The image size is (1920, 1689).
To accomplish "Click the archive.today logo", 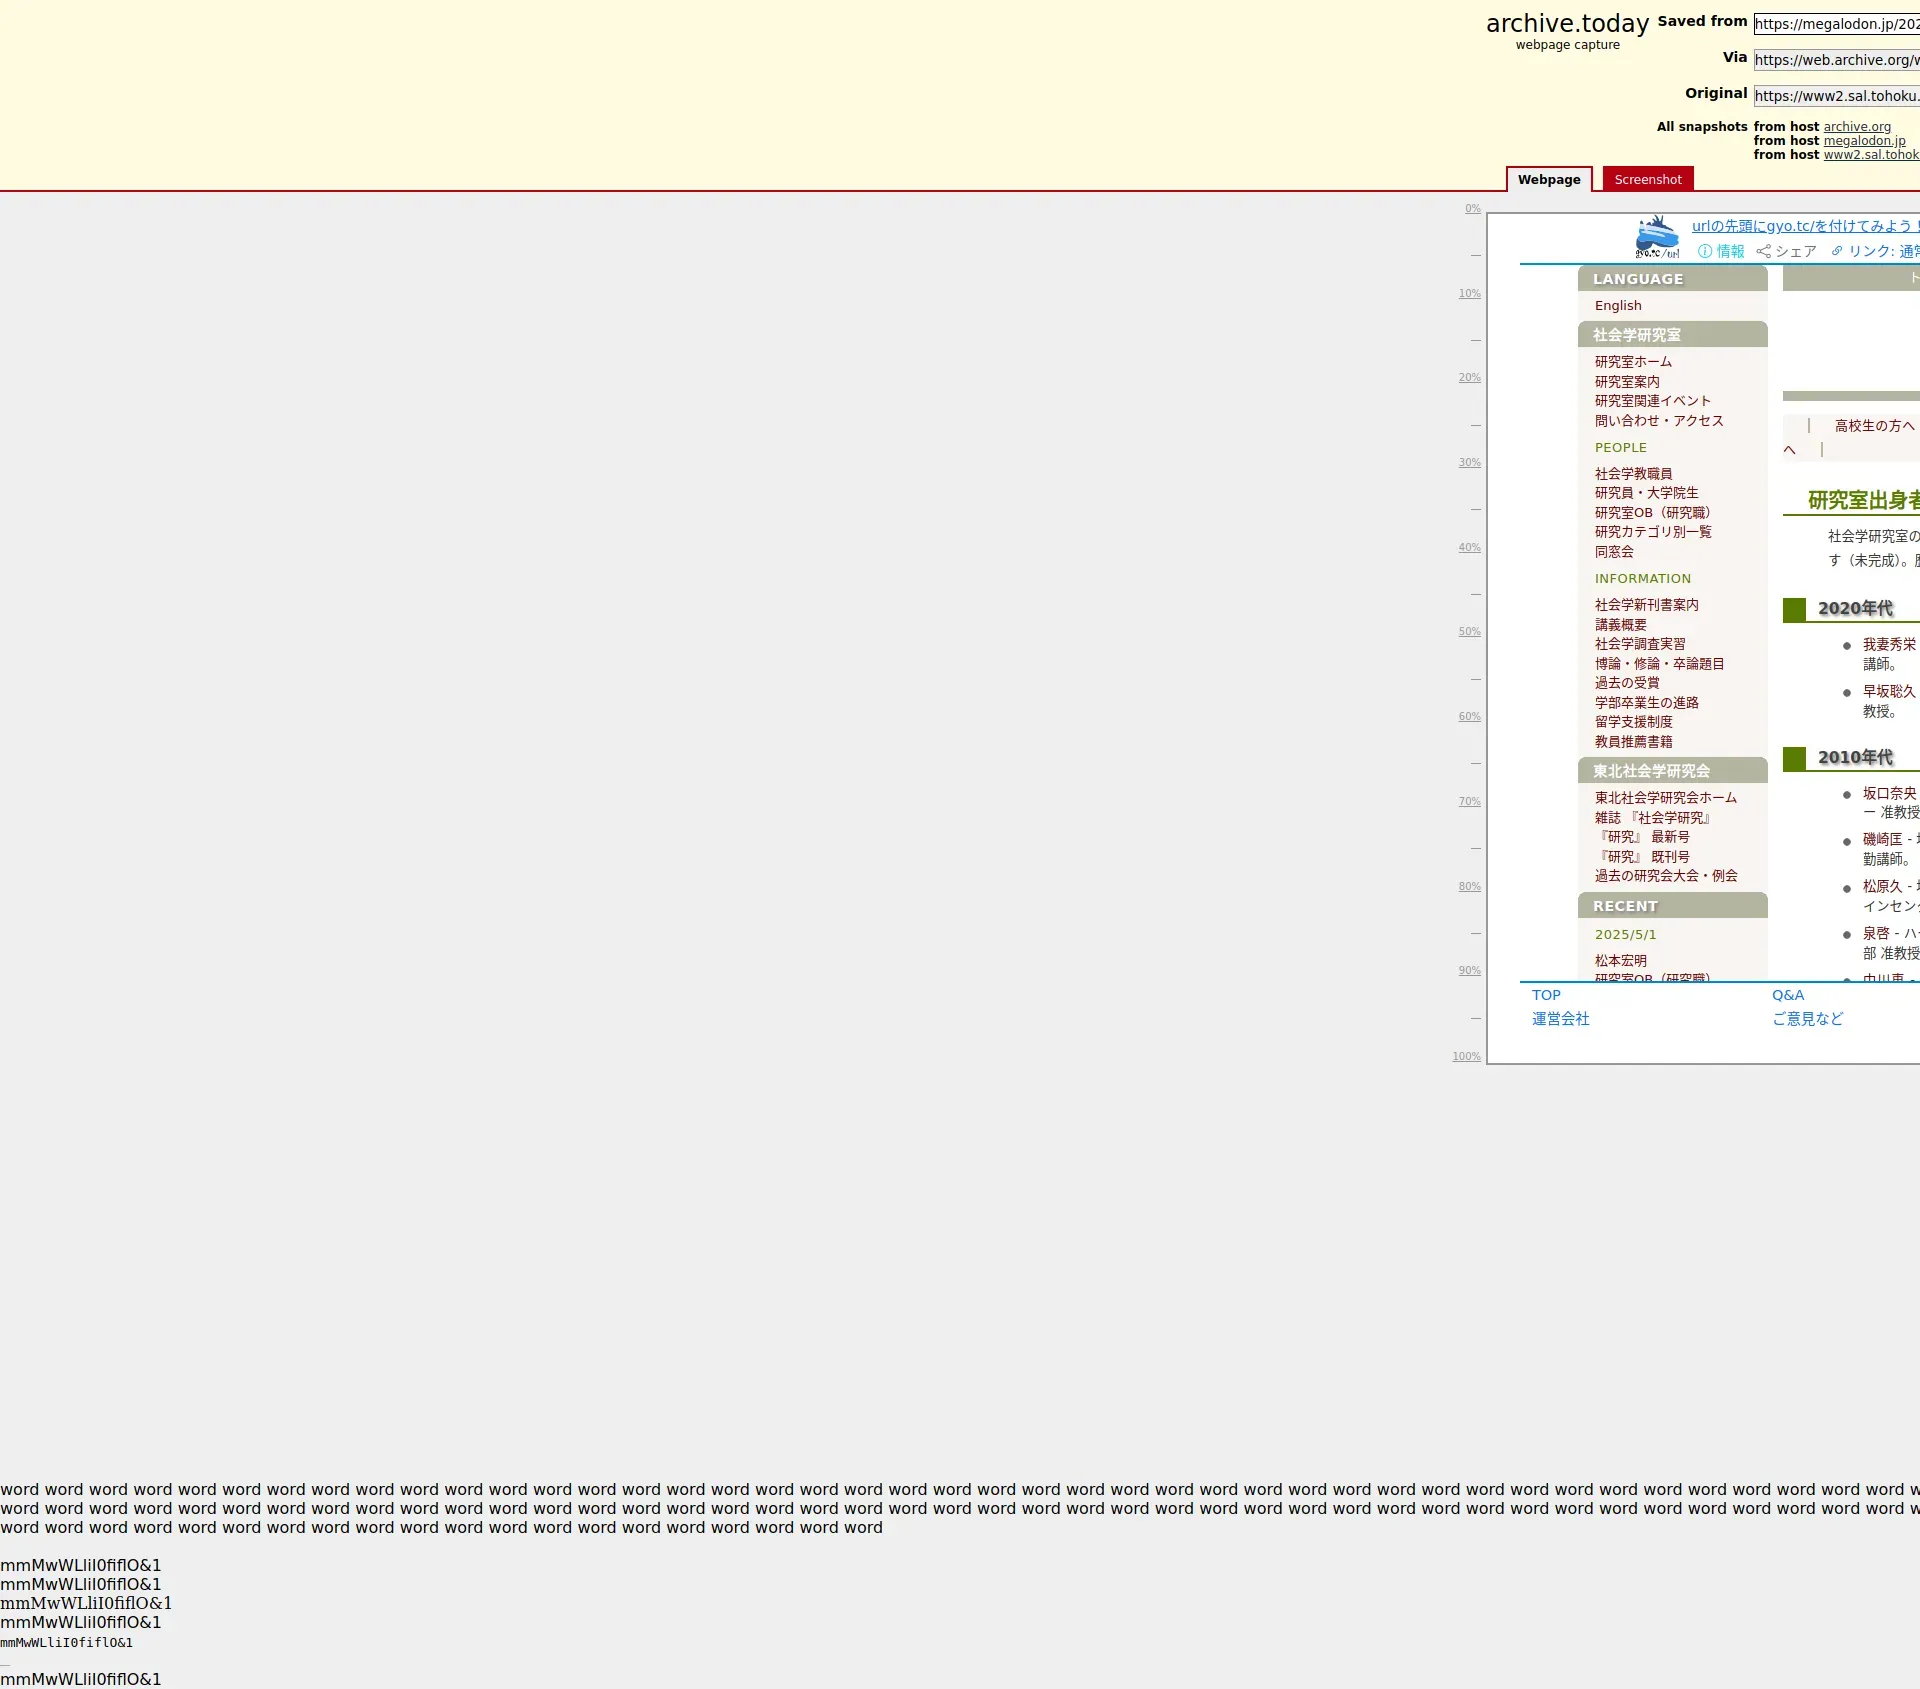I will pos(1567,24).
